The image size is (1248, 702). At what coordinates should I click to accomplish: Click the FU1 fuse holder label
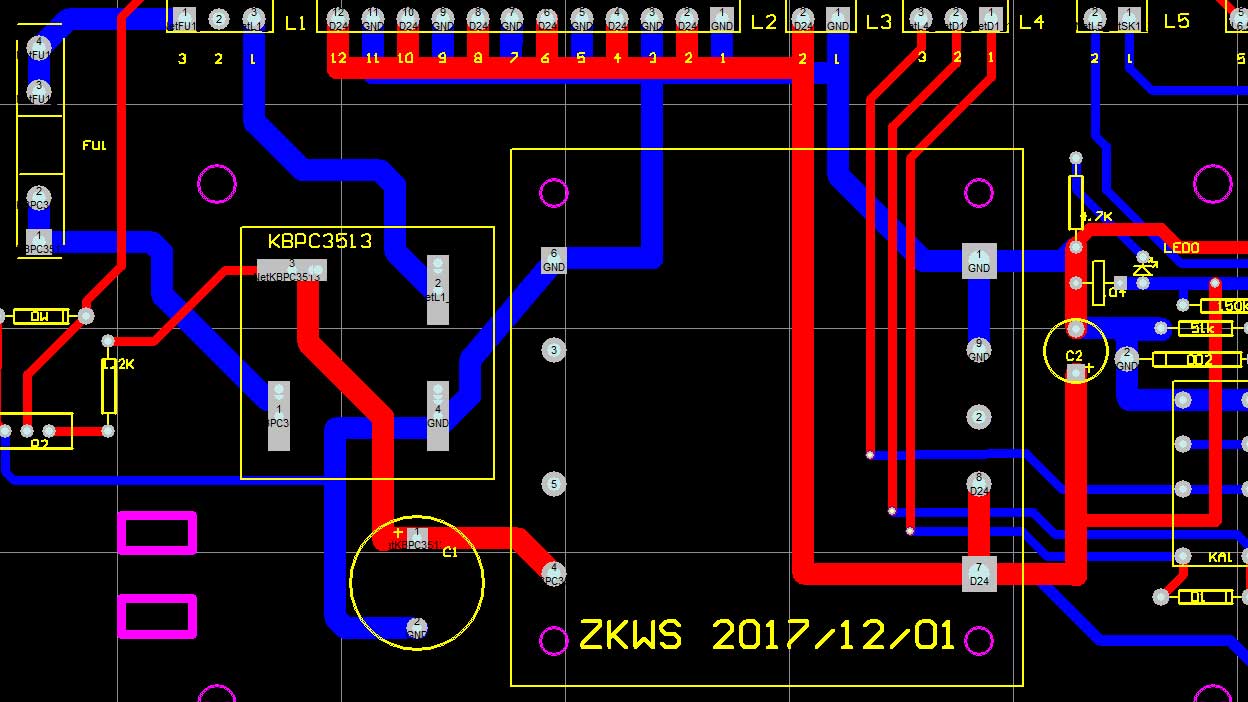[94, 146]
